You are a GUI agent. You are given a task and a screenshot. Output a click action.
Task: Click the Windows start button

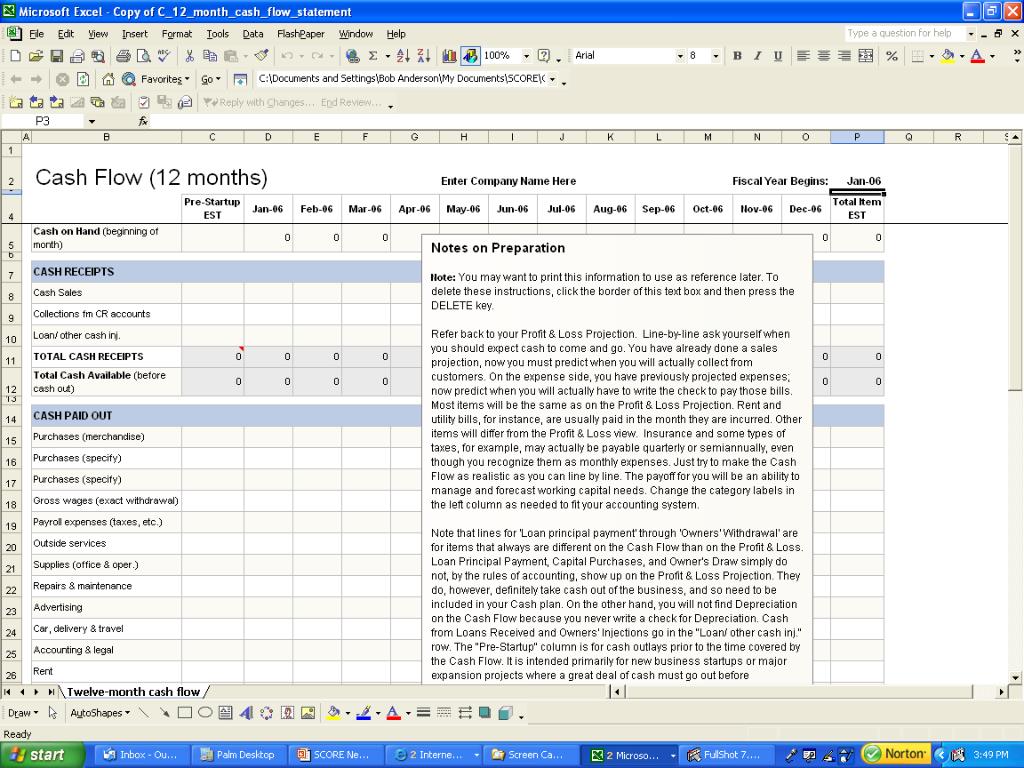tap(42, 755)
